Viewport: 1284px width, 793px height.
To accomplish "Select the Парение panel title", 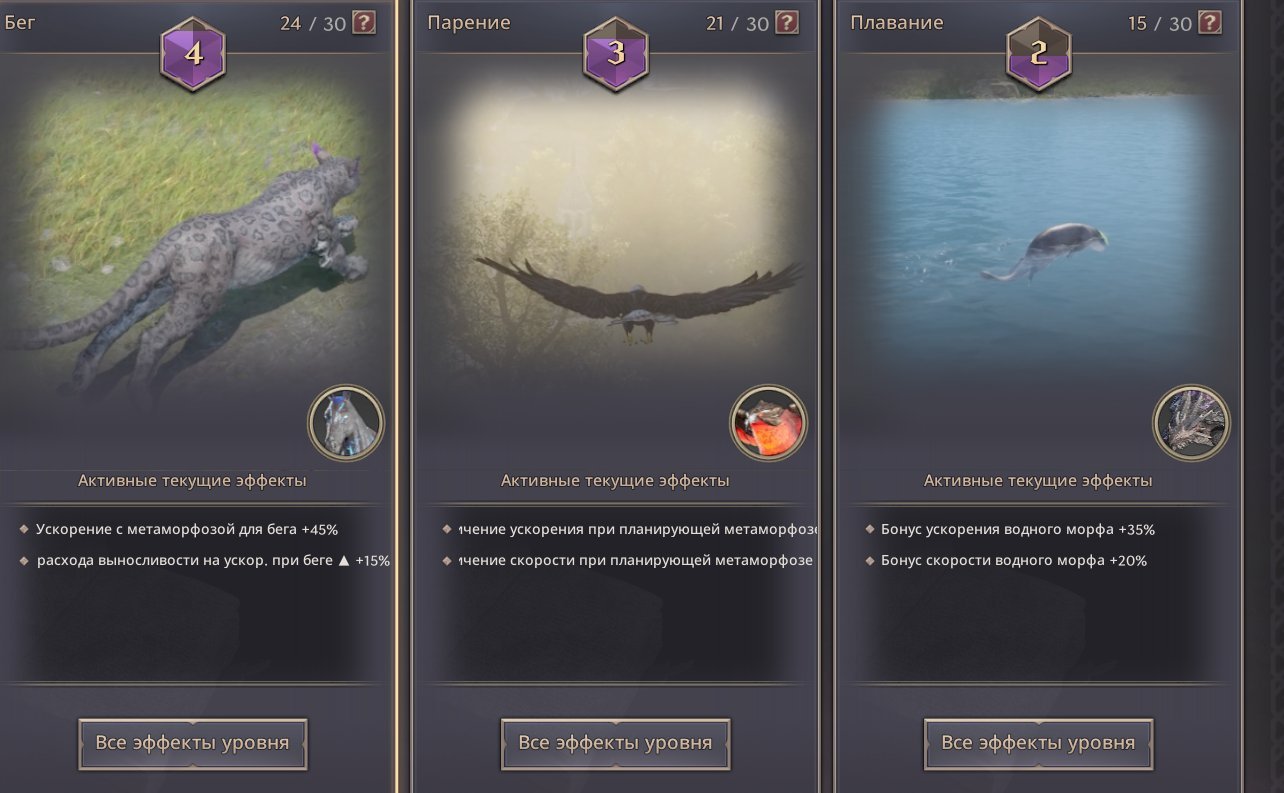I will tap(467, 22).
